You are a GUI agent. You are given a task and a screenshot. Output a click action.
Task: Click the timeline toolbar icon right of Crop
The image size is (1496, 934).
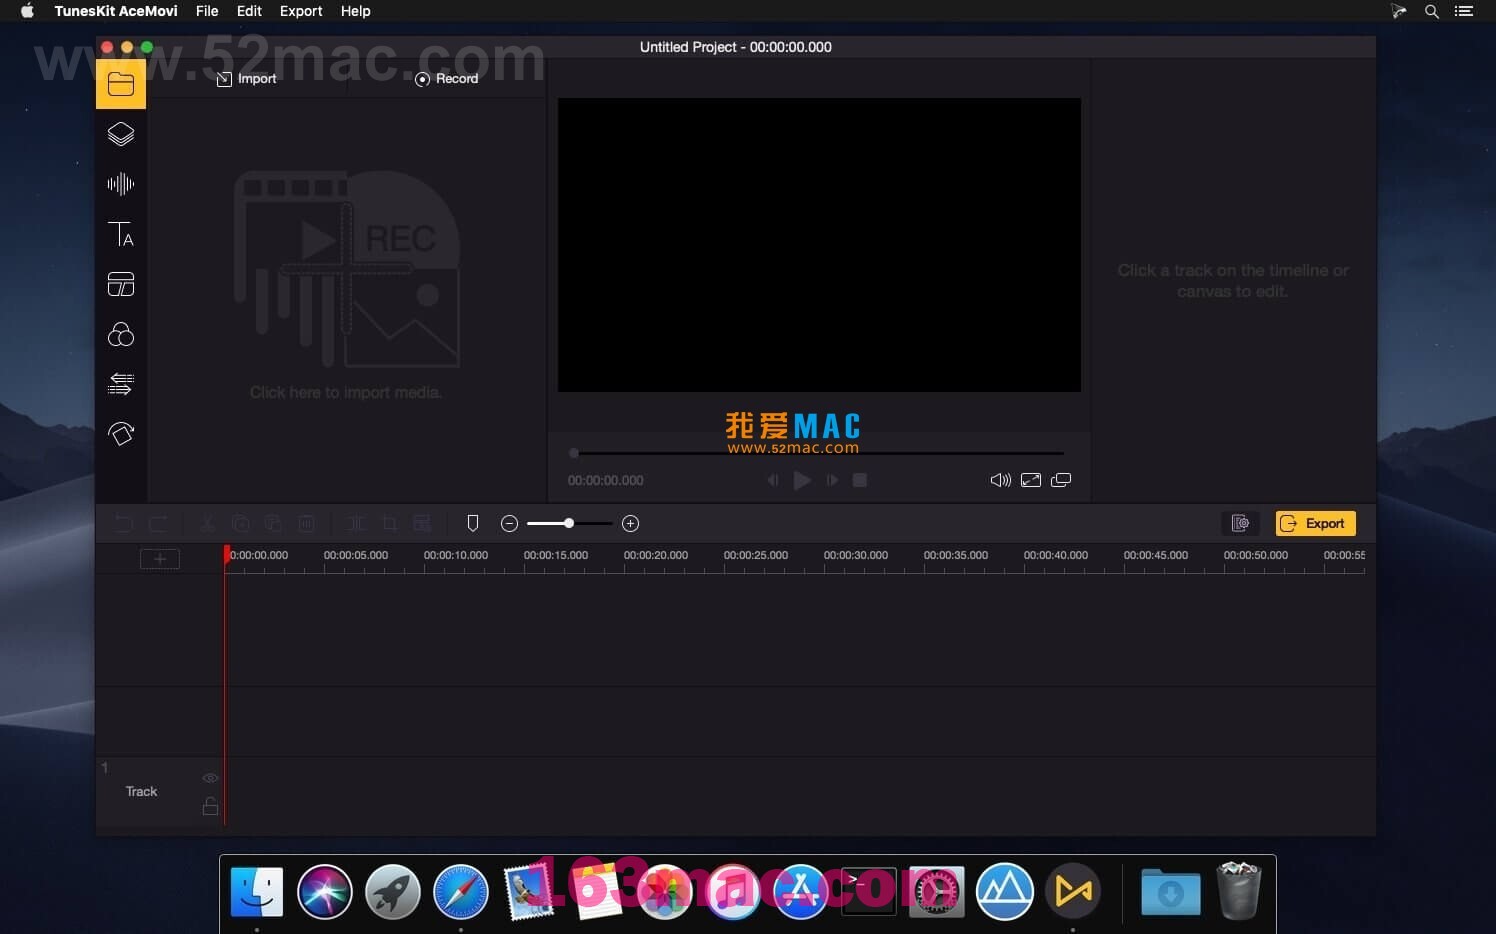tap(422, 524)
